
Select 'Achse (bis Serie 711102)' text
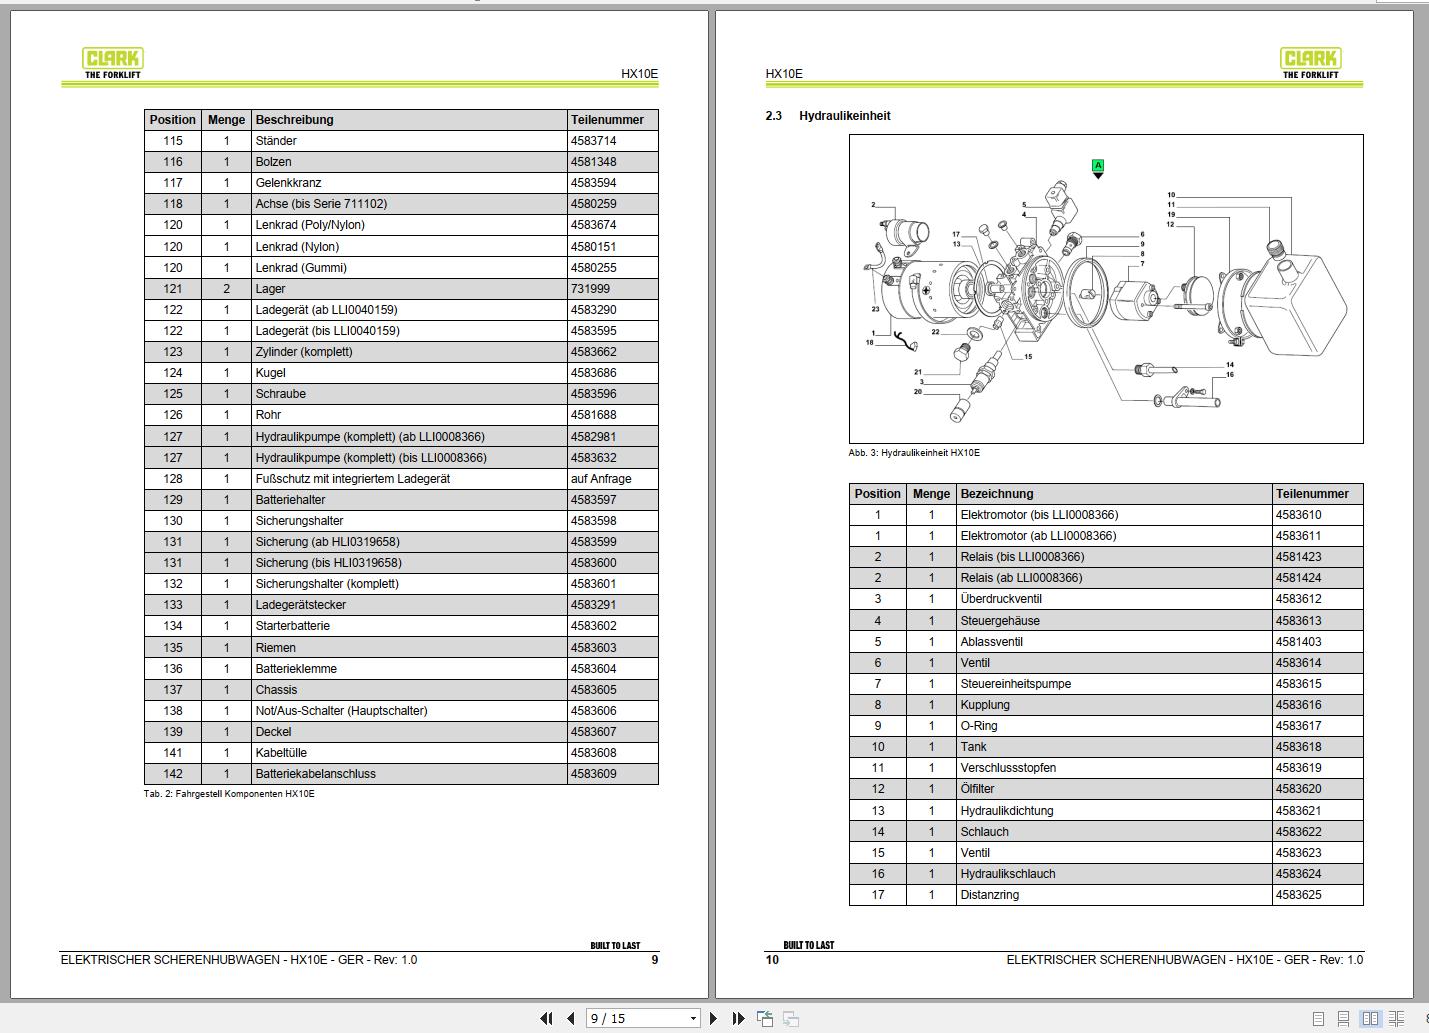321,204
